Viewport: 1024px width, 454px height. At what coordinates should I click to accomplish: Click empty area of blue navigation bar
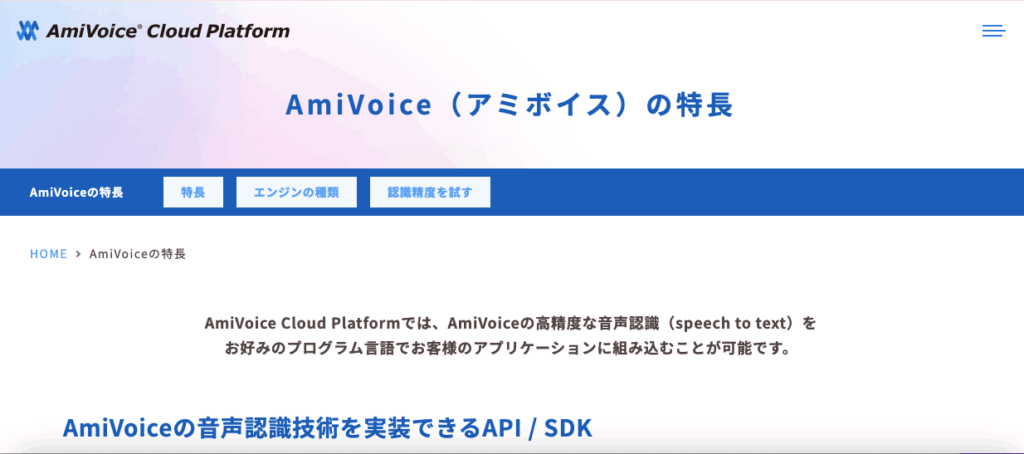750,192
